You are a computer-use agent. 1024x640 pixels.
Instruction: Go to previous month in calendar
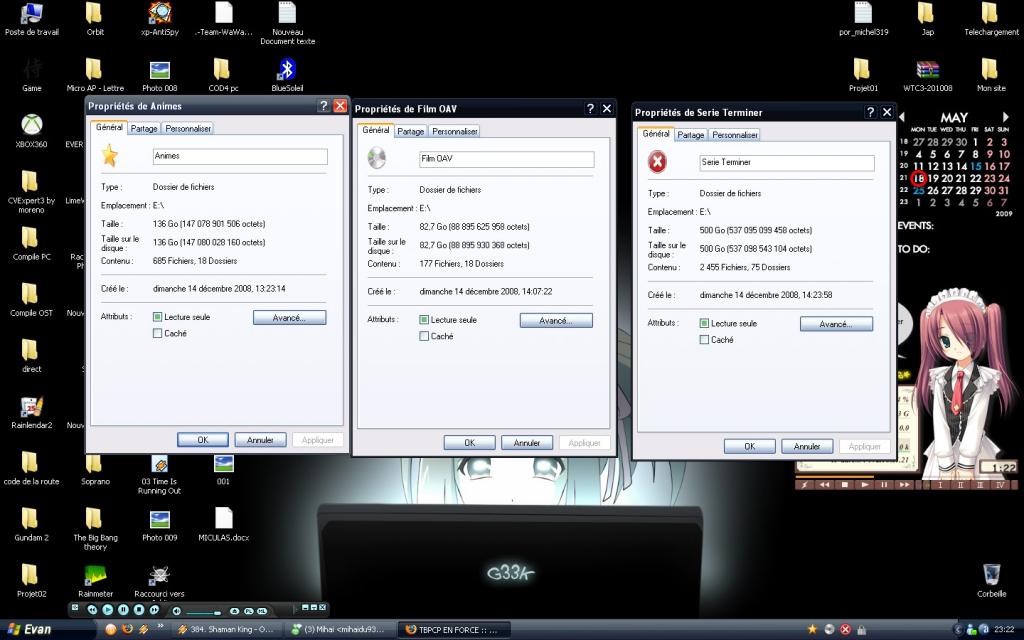tap(902, 117)
